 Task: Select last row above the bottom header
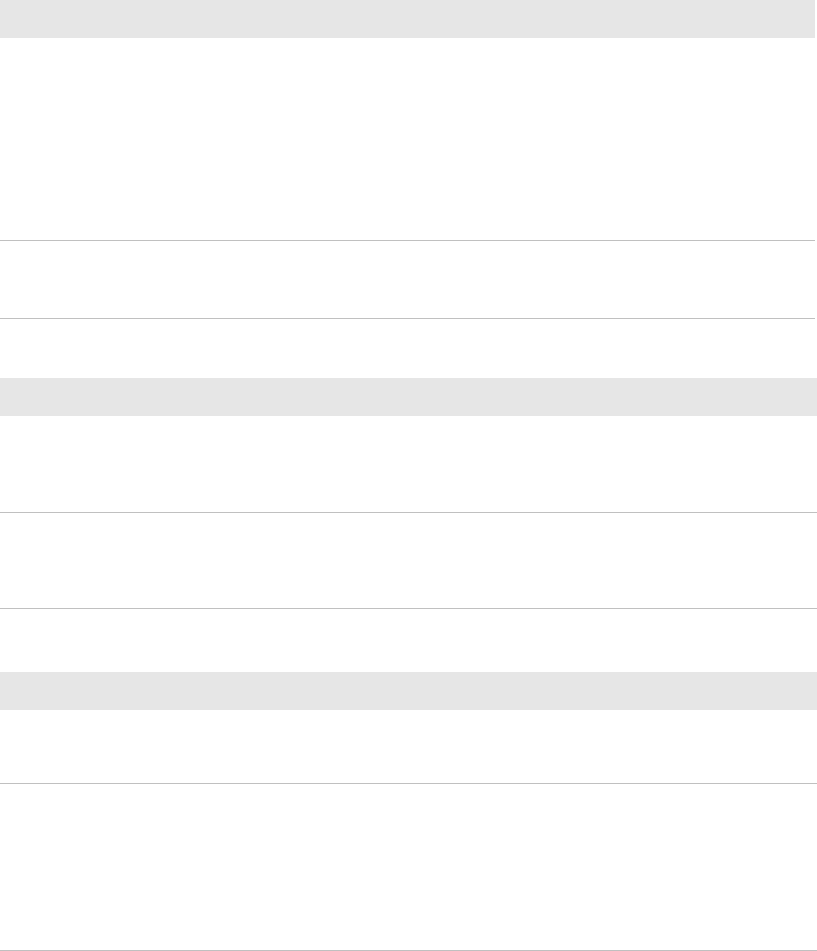pos(408,640)
